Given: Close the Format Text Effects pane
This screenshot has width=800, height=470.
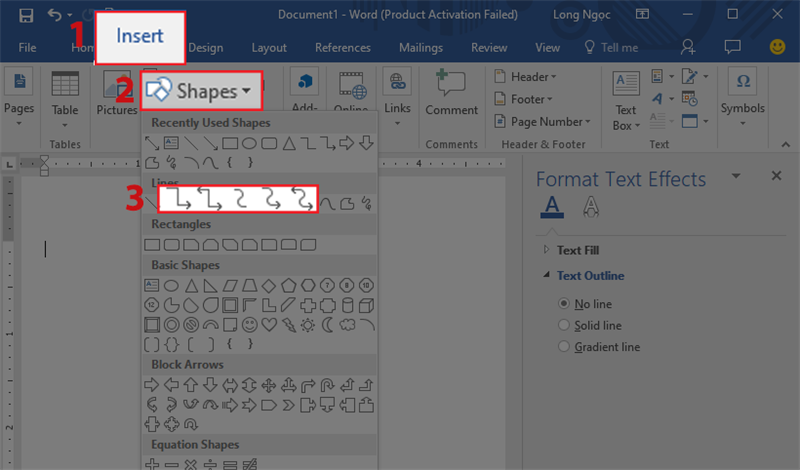Looking at the screenshot, I should (x=776, y=175).
